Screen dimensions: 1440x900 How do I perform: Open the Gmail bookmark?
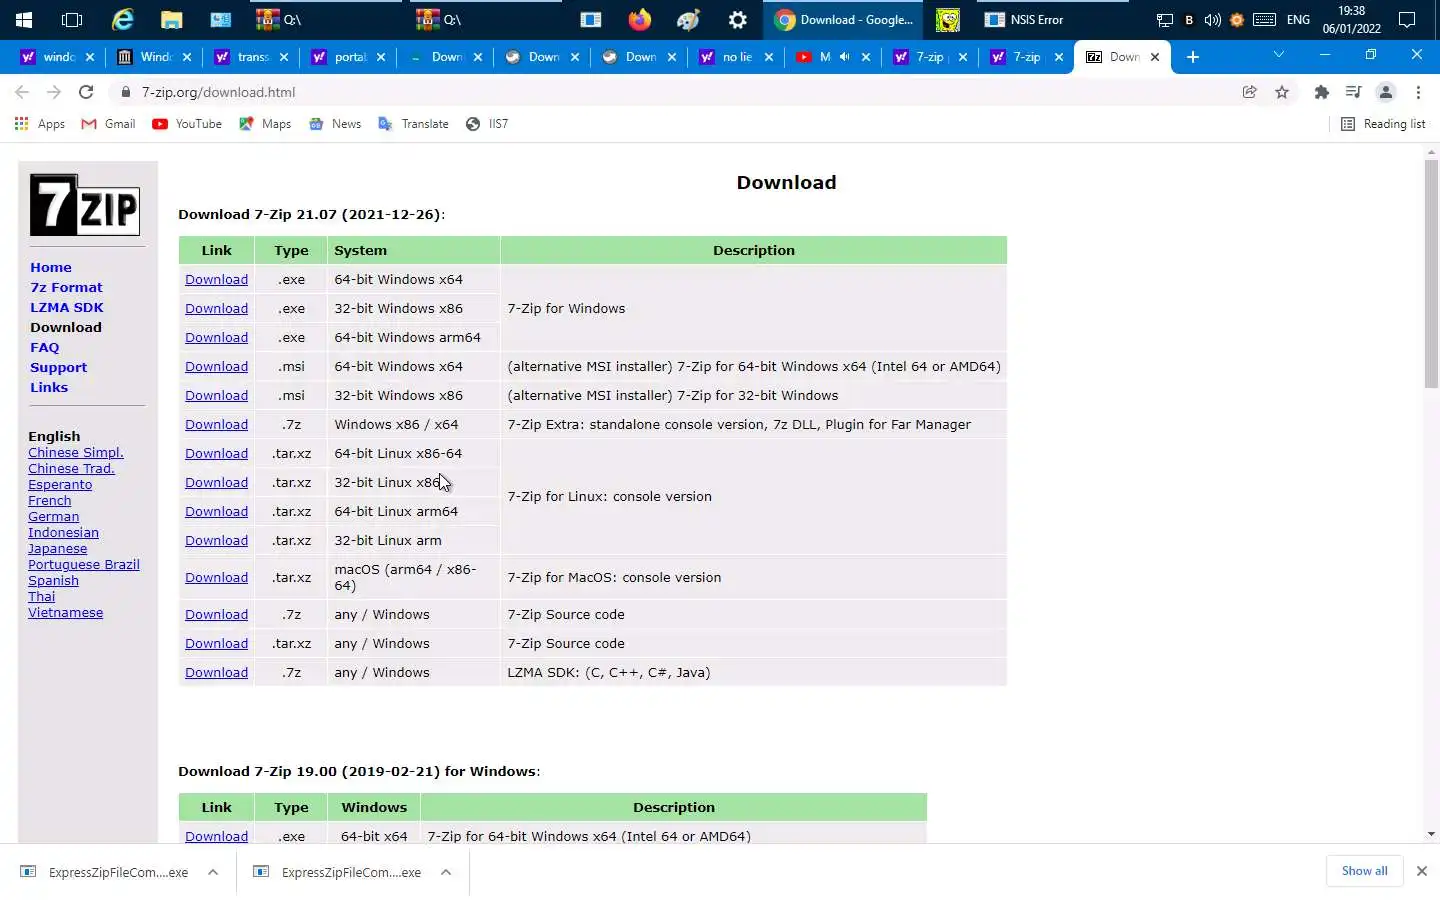(x=108, y=124)
